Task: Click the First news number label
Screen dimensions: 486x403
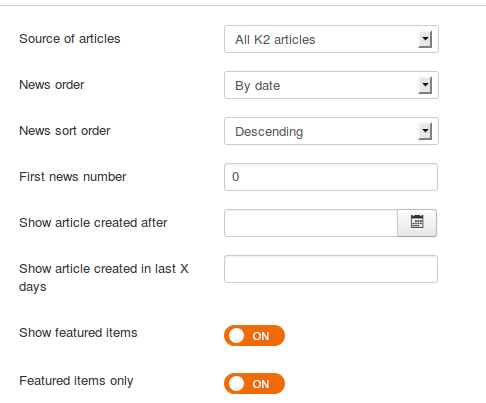Action: point(73,177)
